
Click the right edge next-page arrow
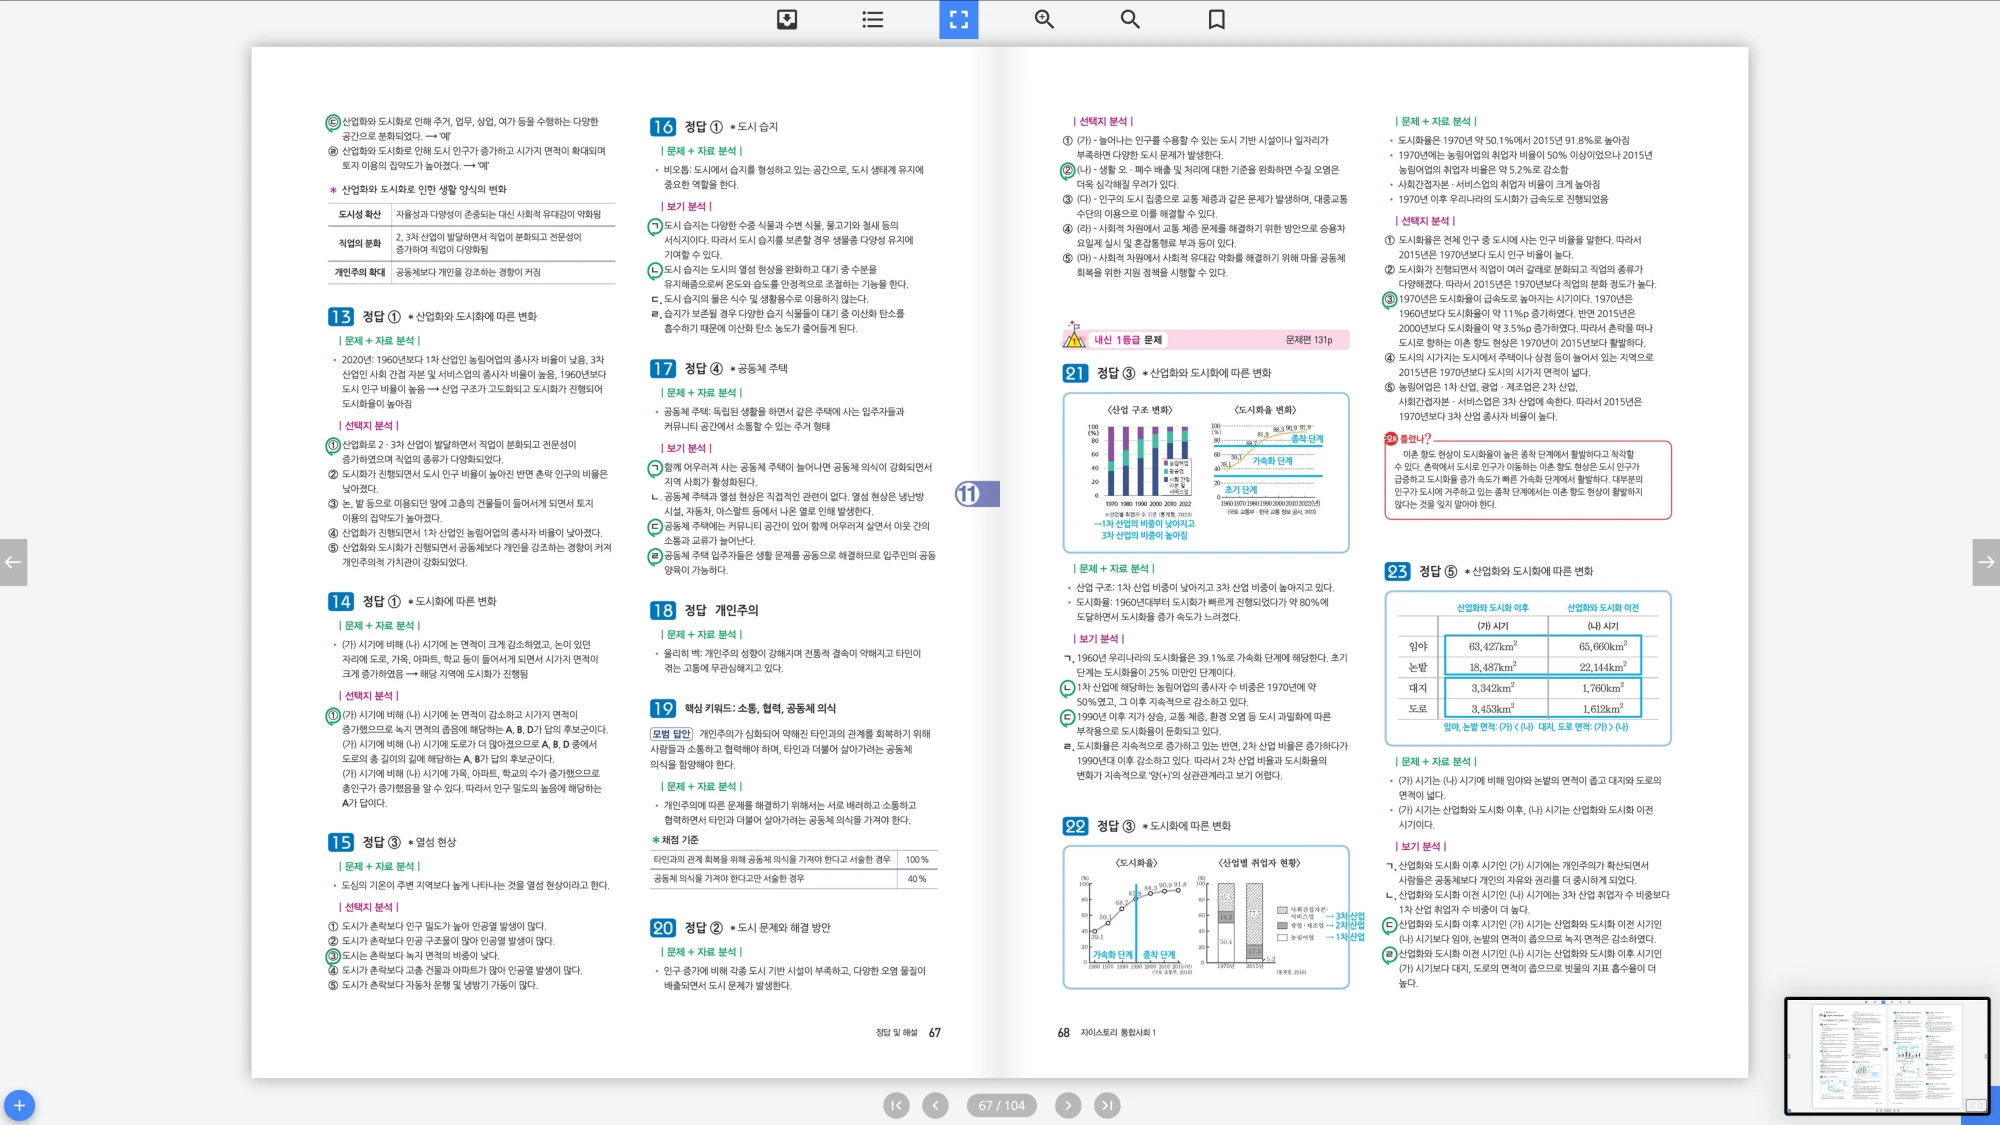coord(1986,562)
